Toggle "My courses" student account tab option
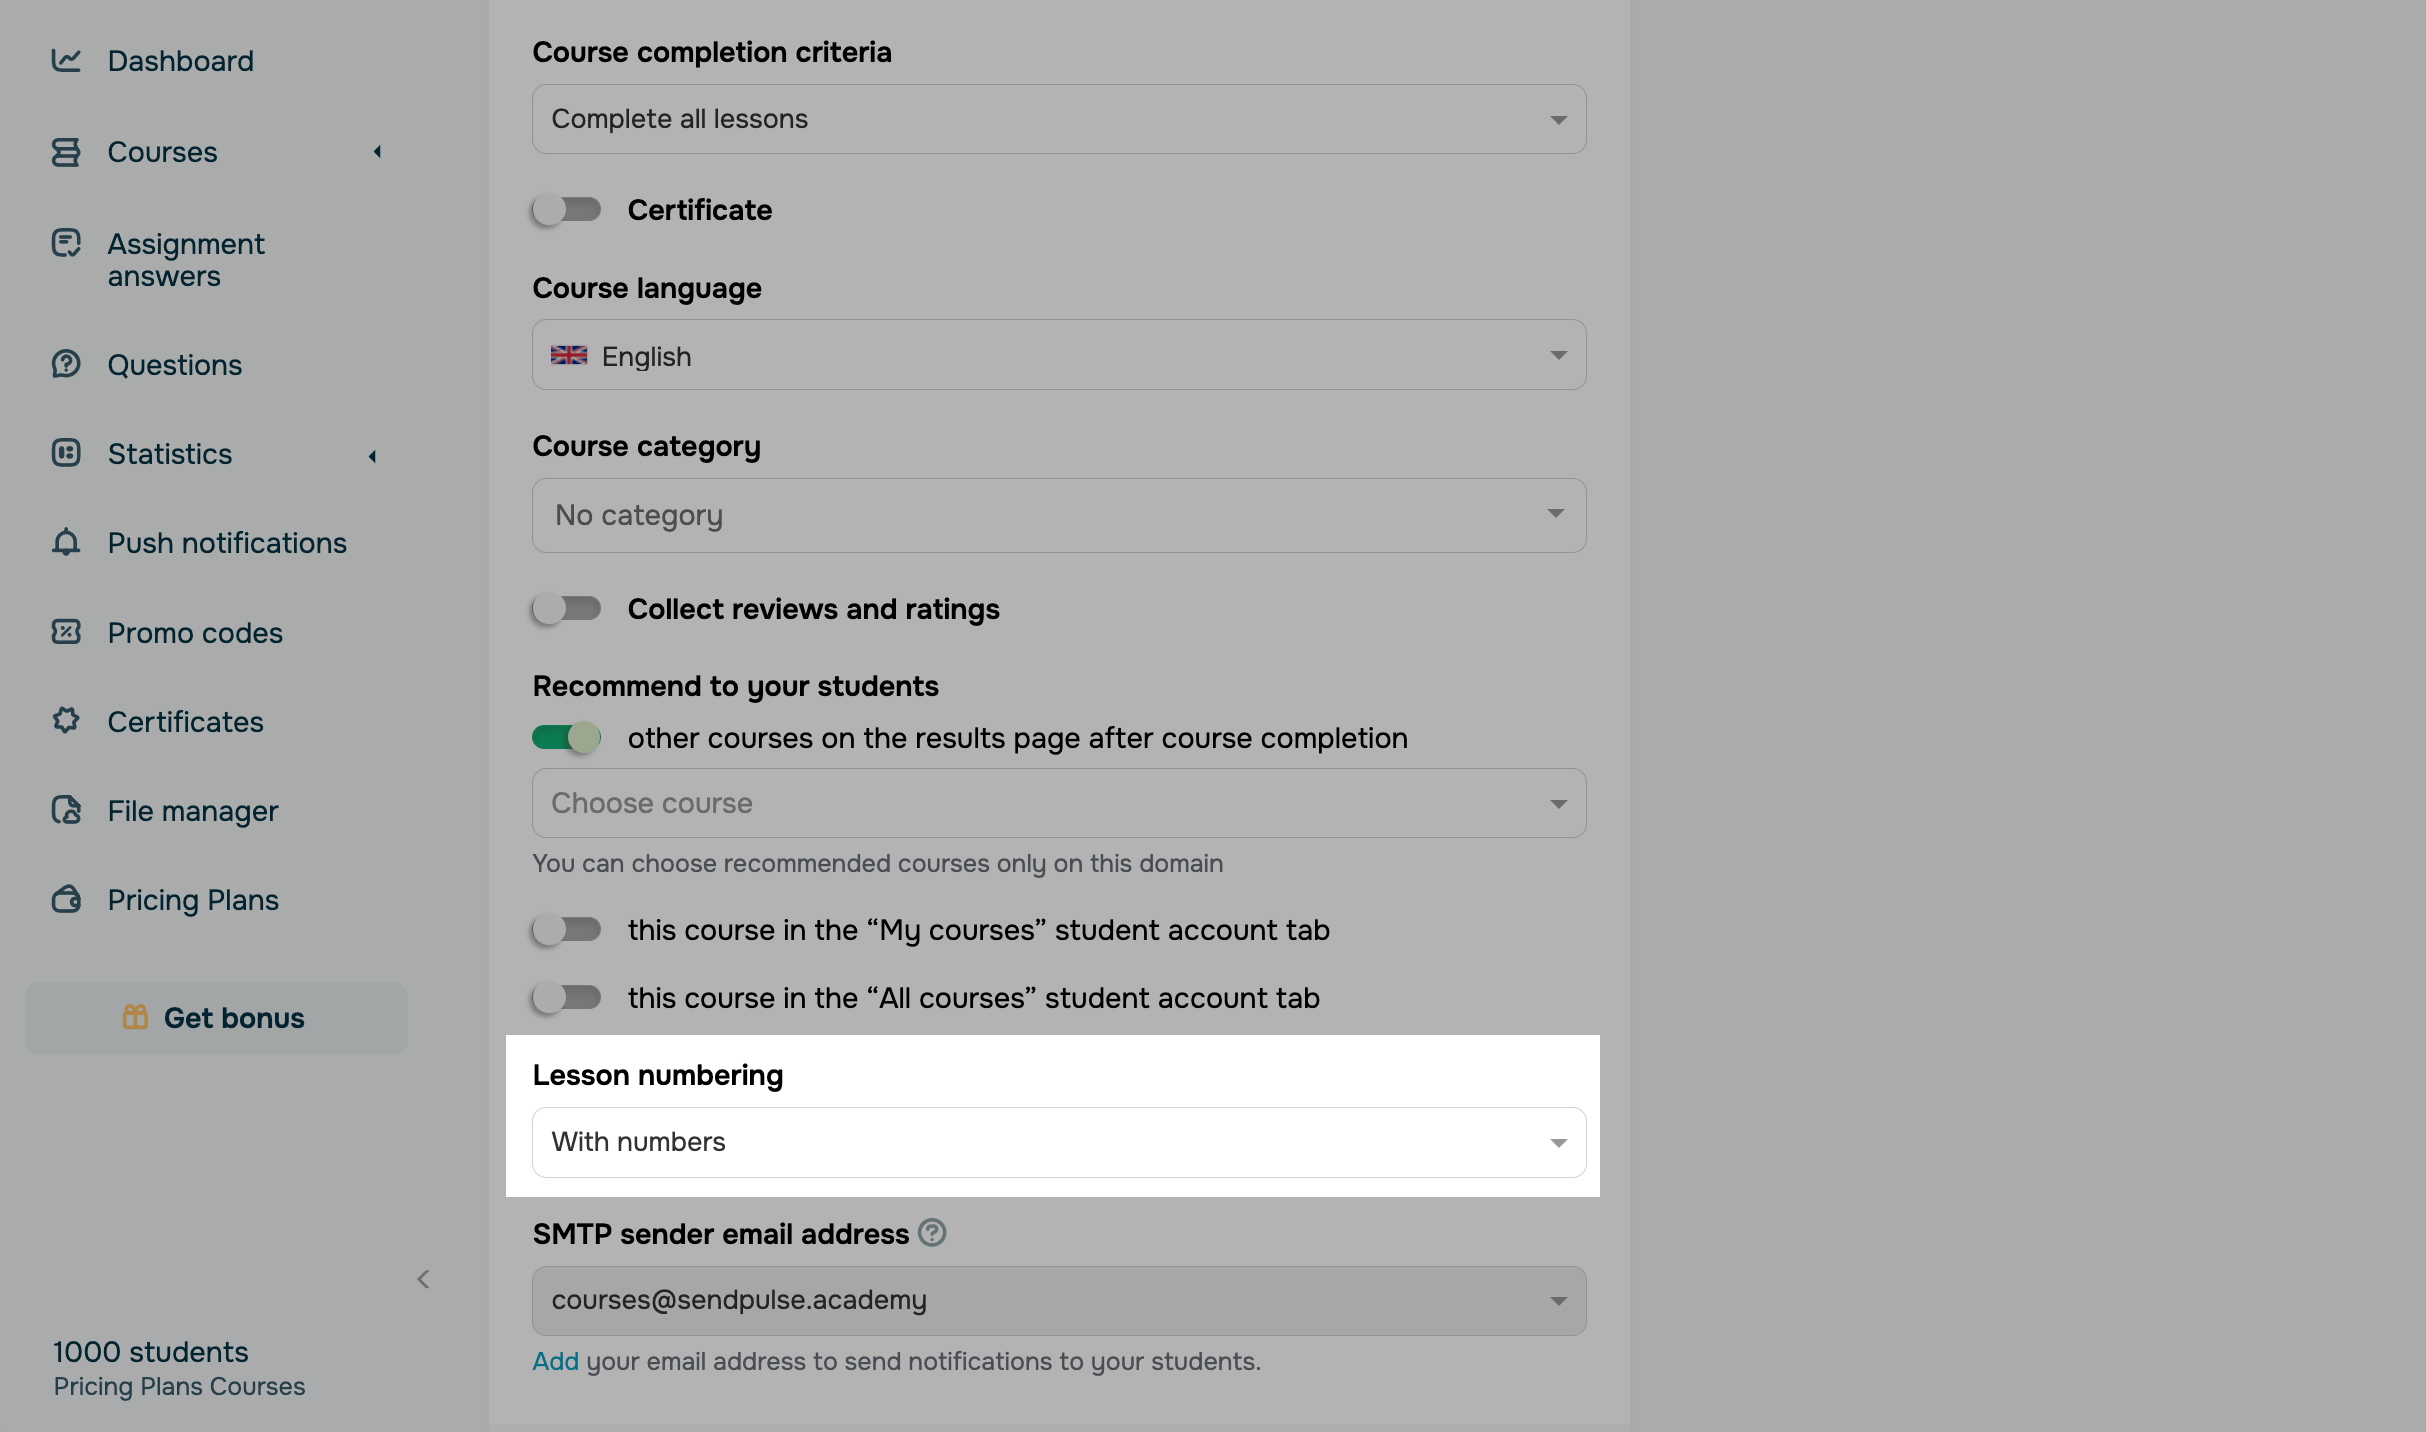Image resolution: width=2426 pixels, height=1432 pixels. [566, 930]
